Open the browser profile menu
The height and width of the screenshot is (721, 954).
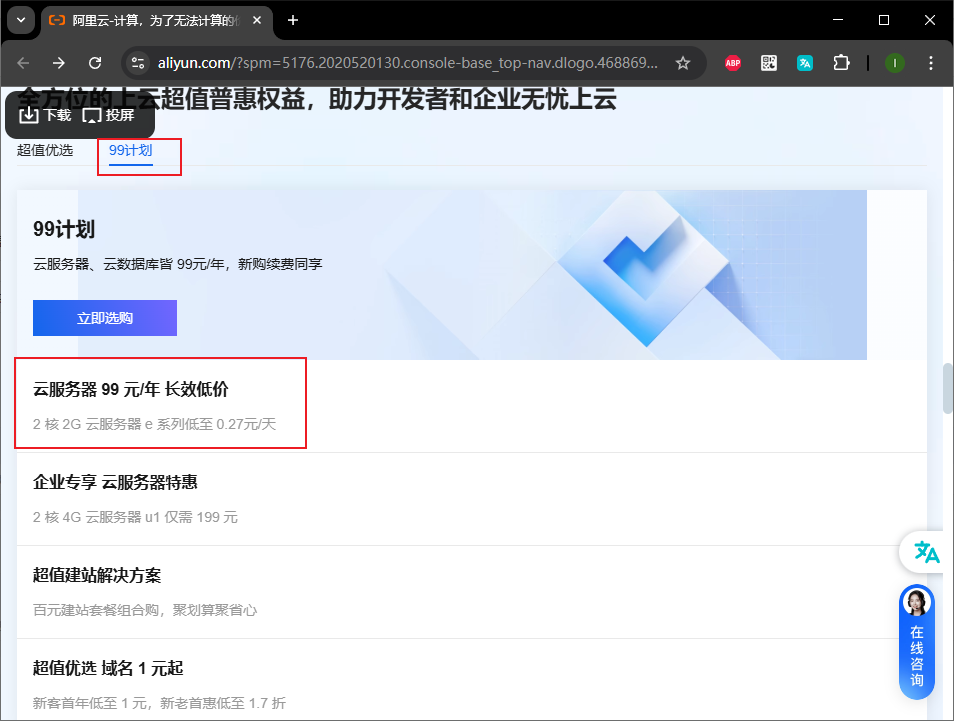pos(893,62)
